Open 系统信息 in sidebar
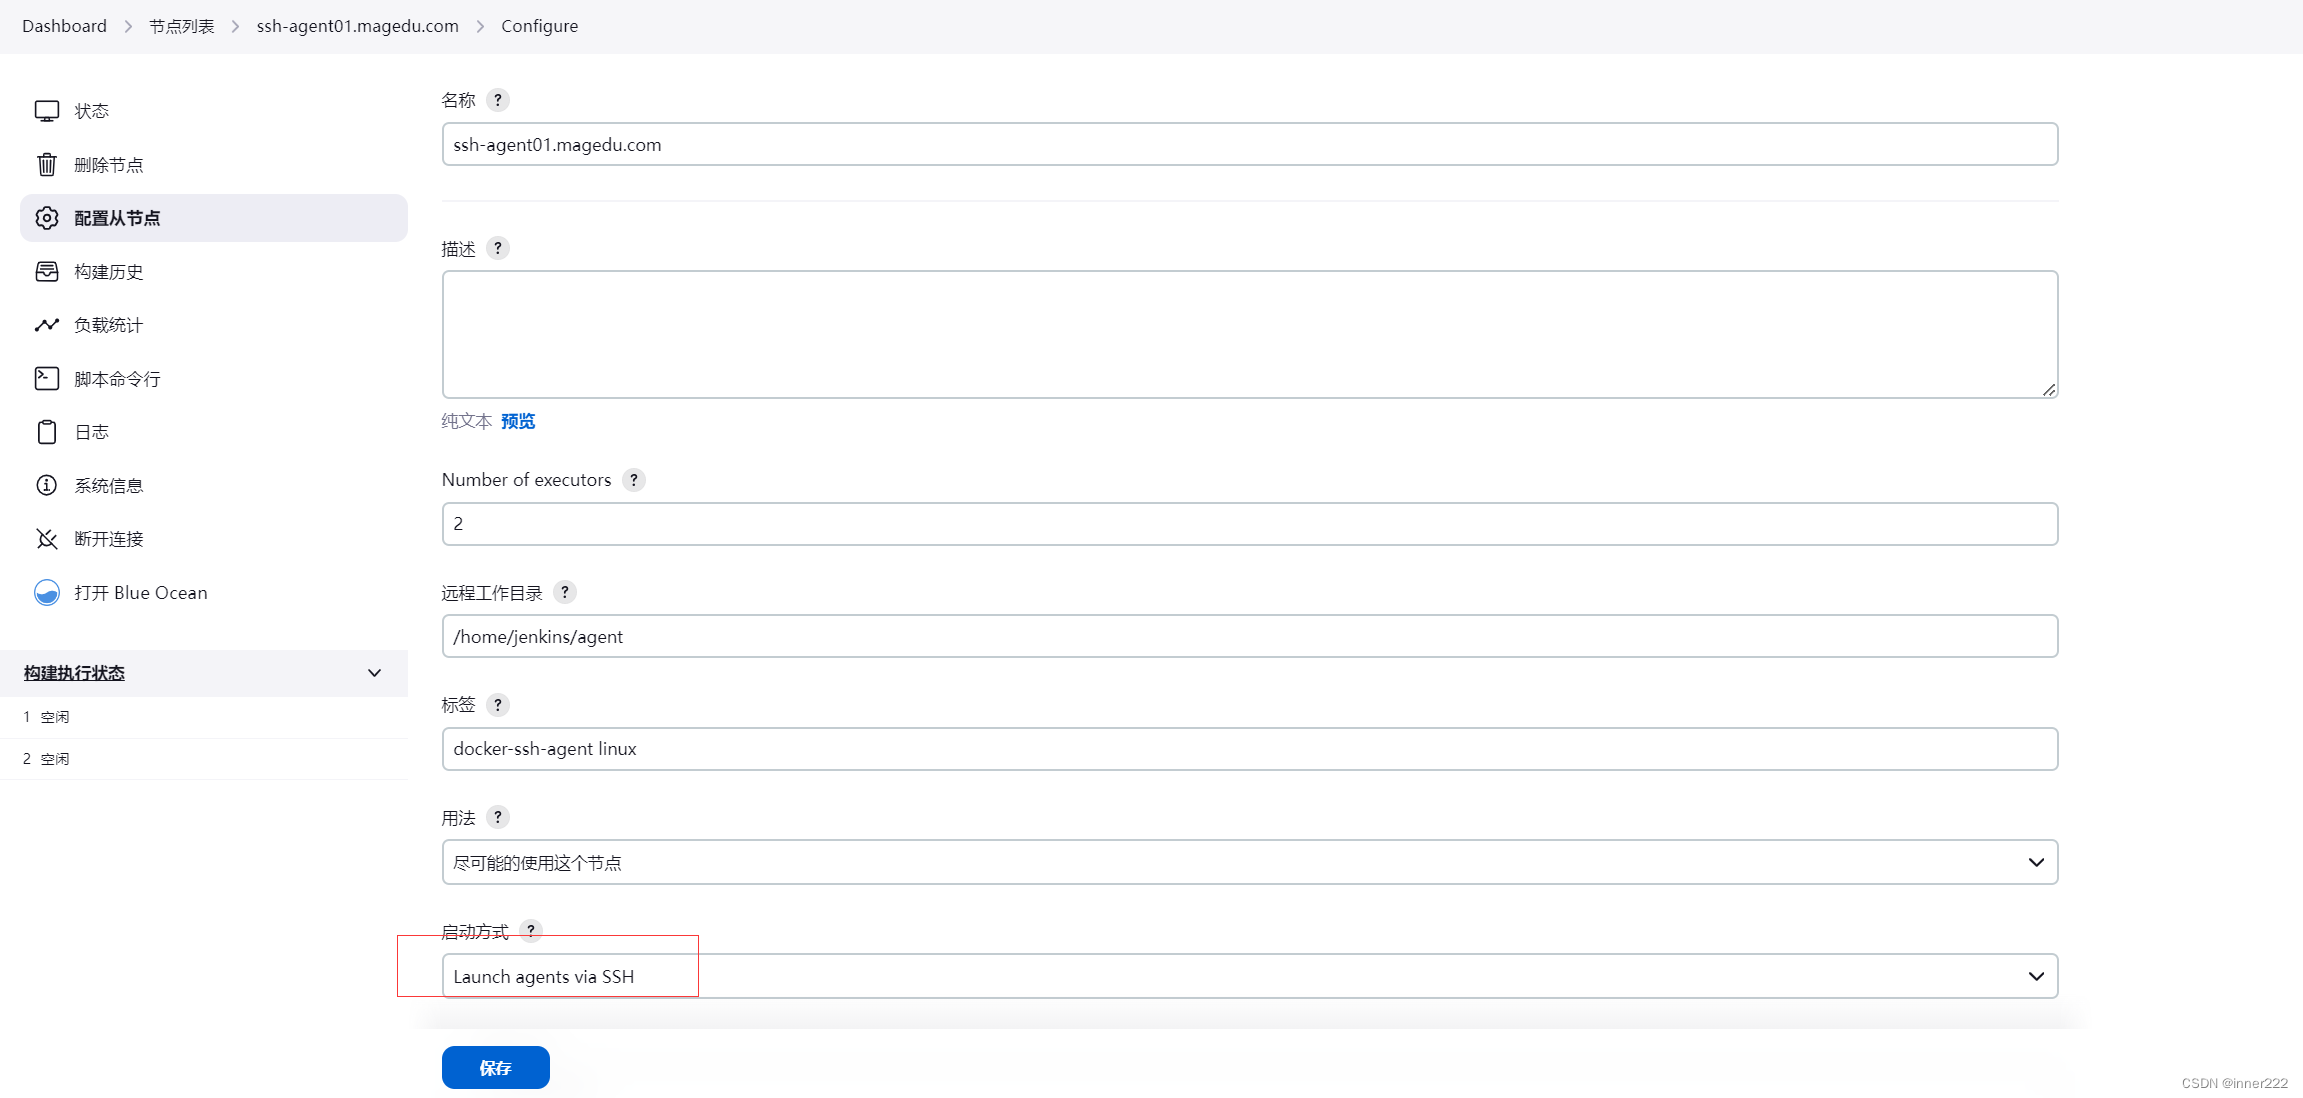Viewport: 2303px width, 1098px height. point(214,485)
